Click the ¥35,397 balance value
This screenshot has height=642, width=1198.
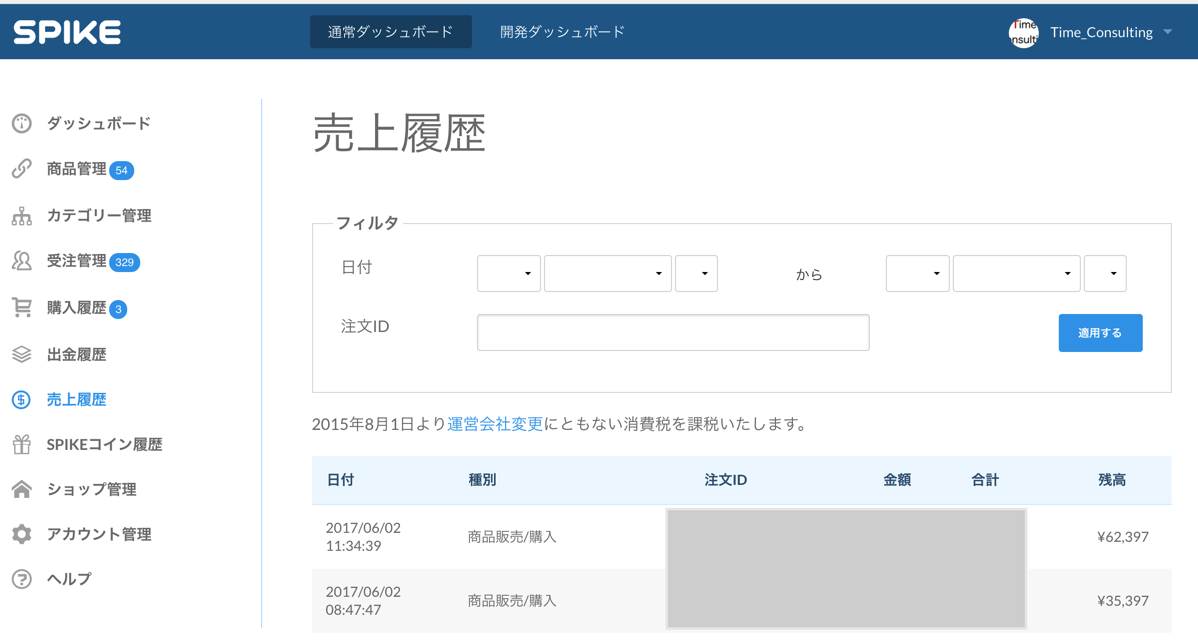coord(1122,601)
